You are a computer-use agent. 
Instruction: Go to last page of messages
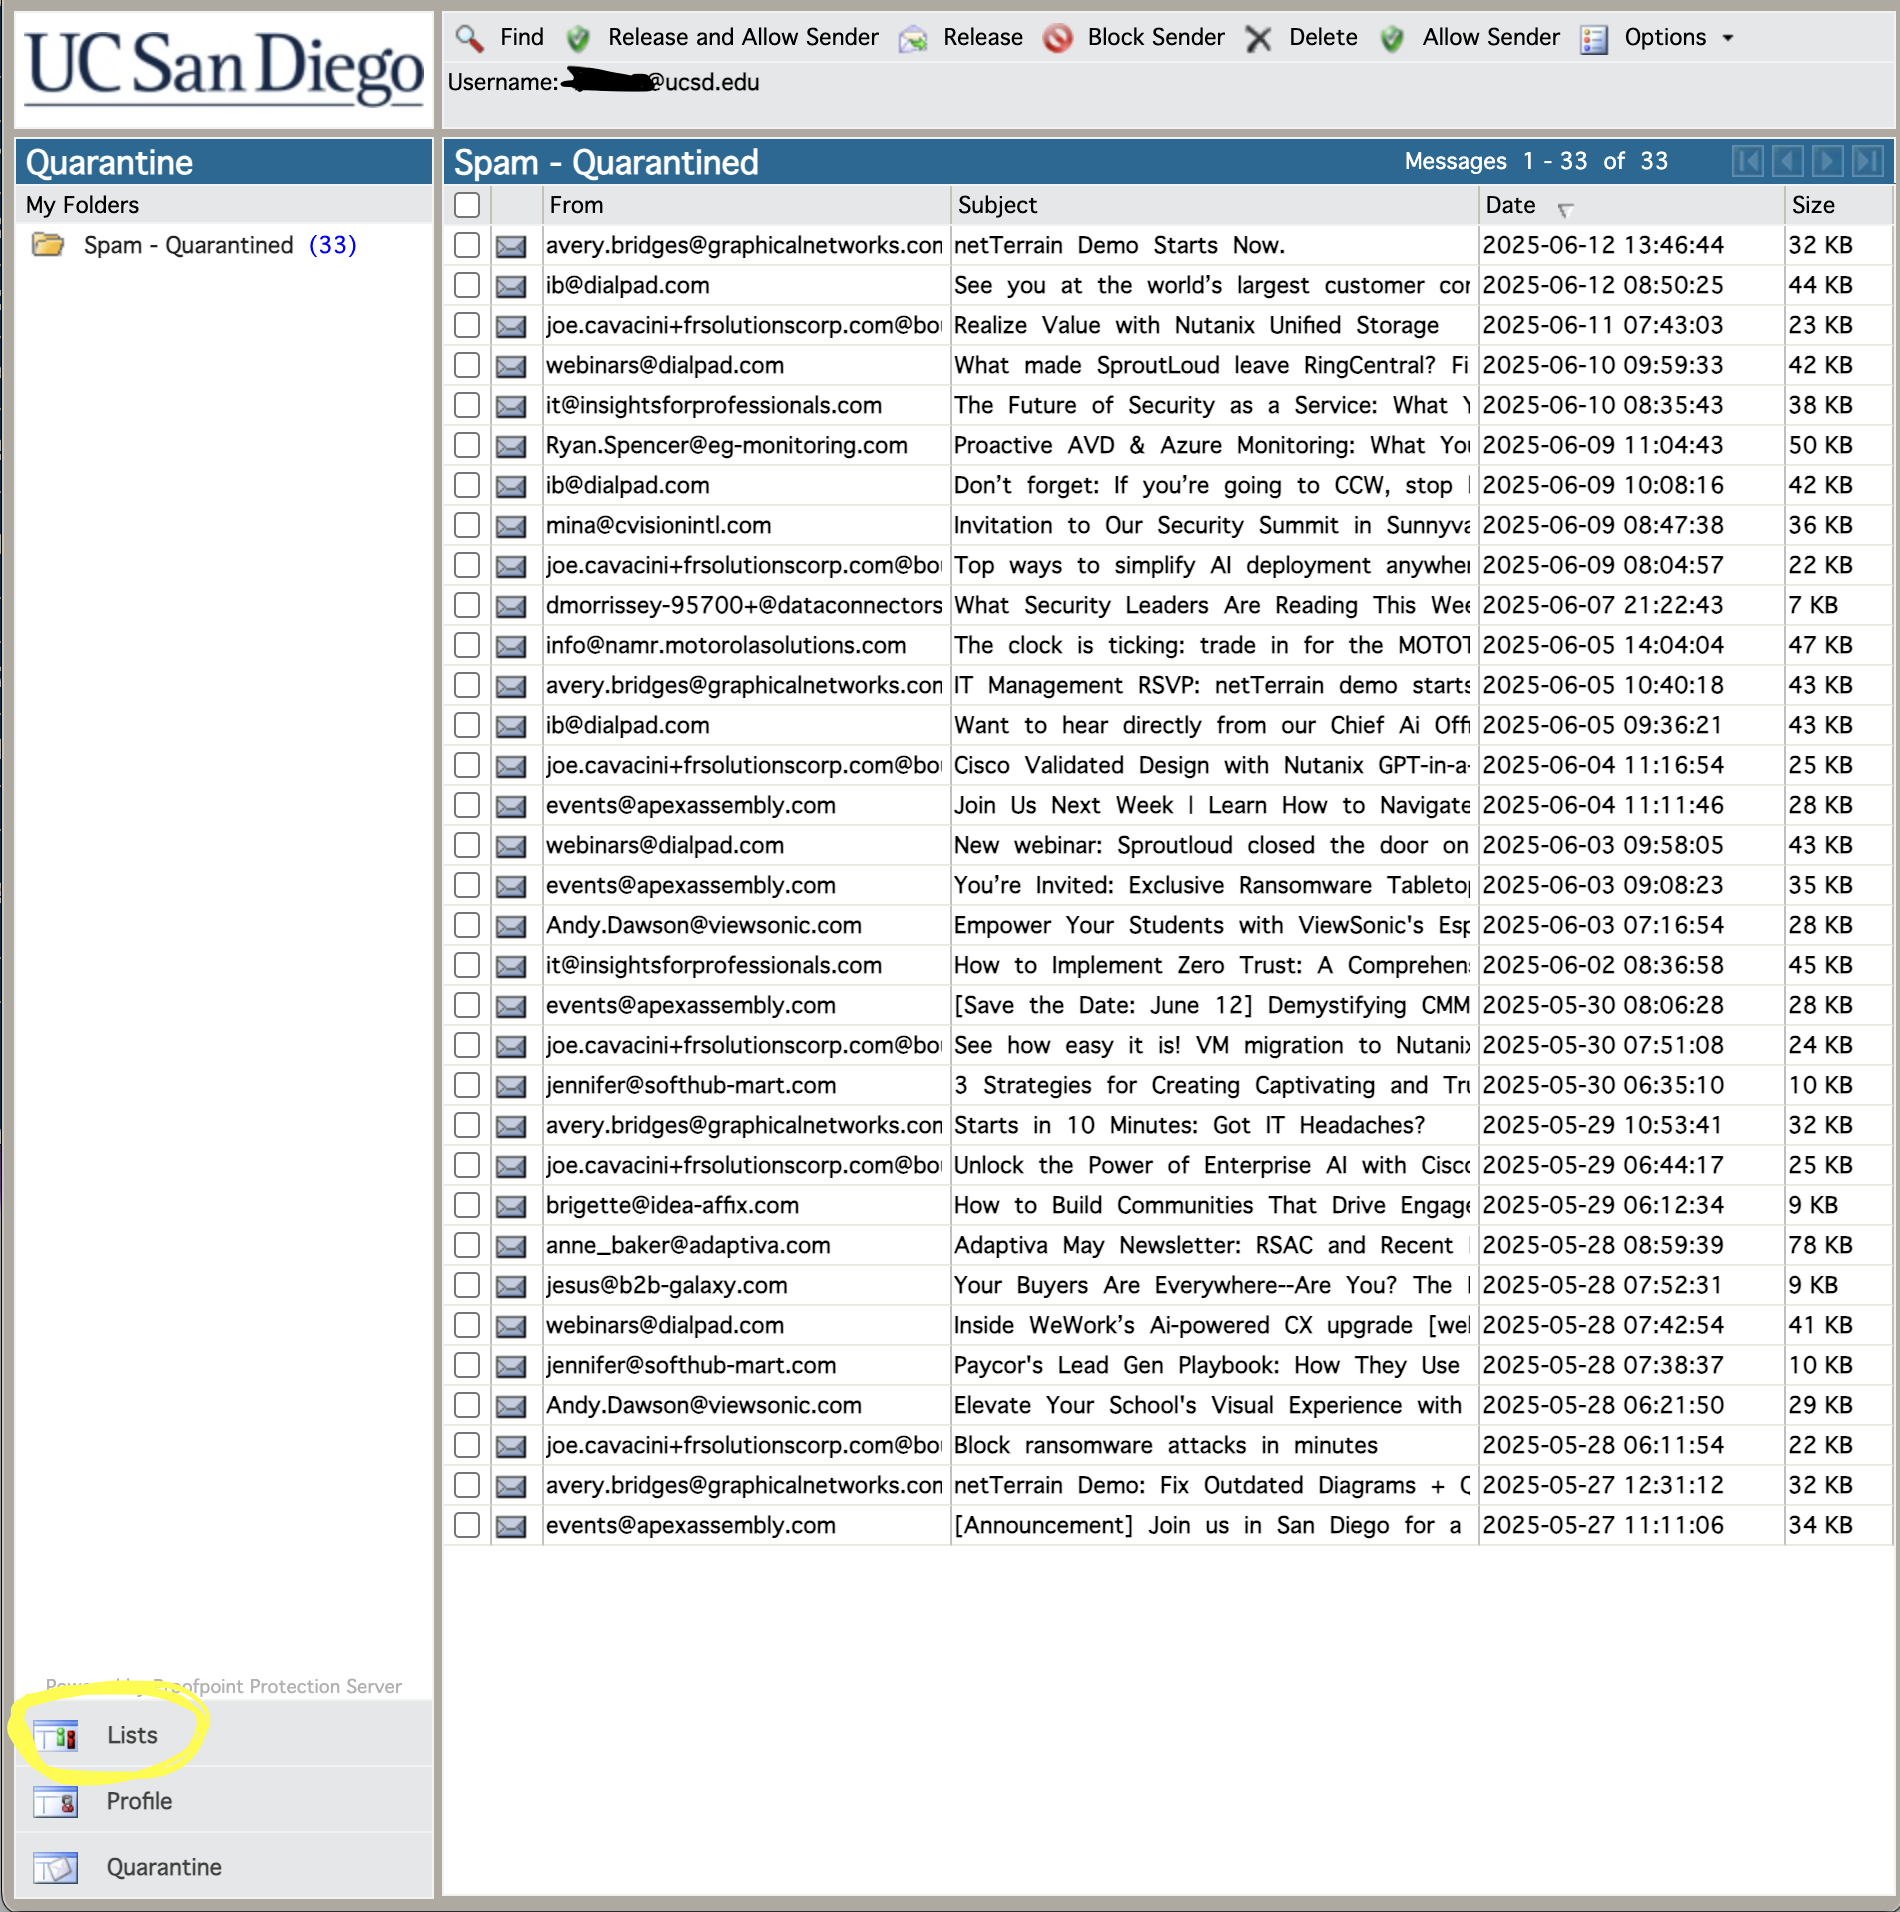pos(1868,161)
